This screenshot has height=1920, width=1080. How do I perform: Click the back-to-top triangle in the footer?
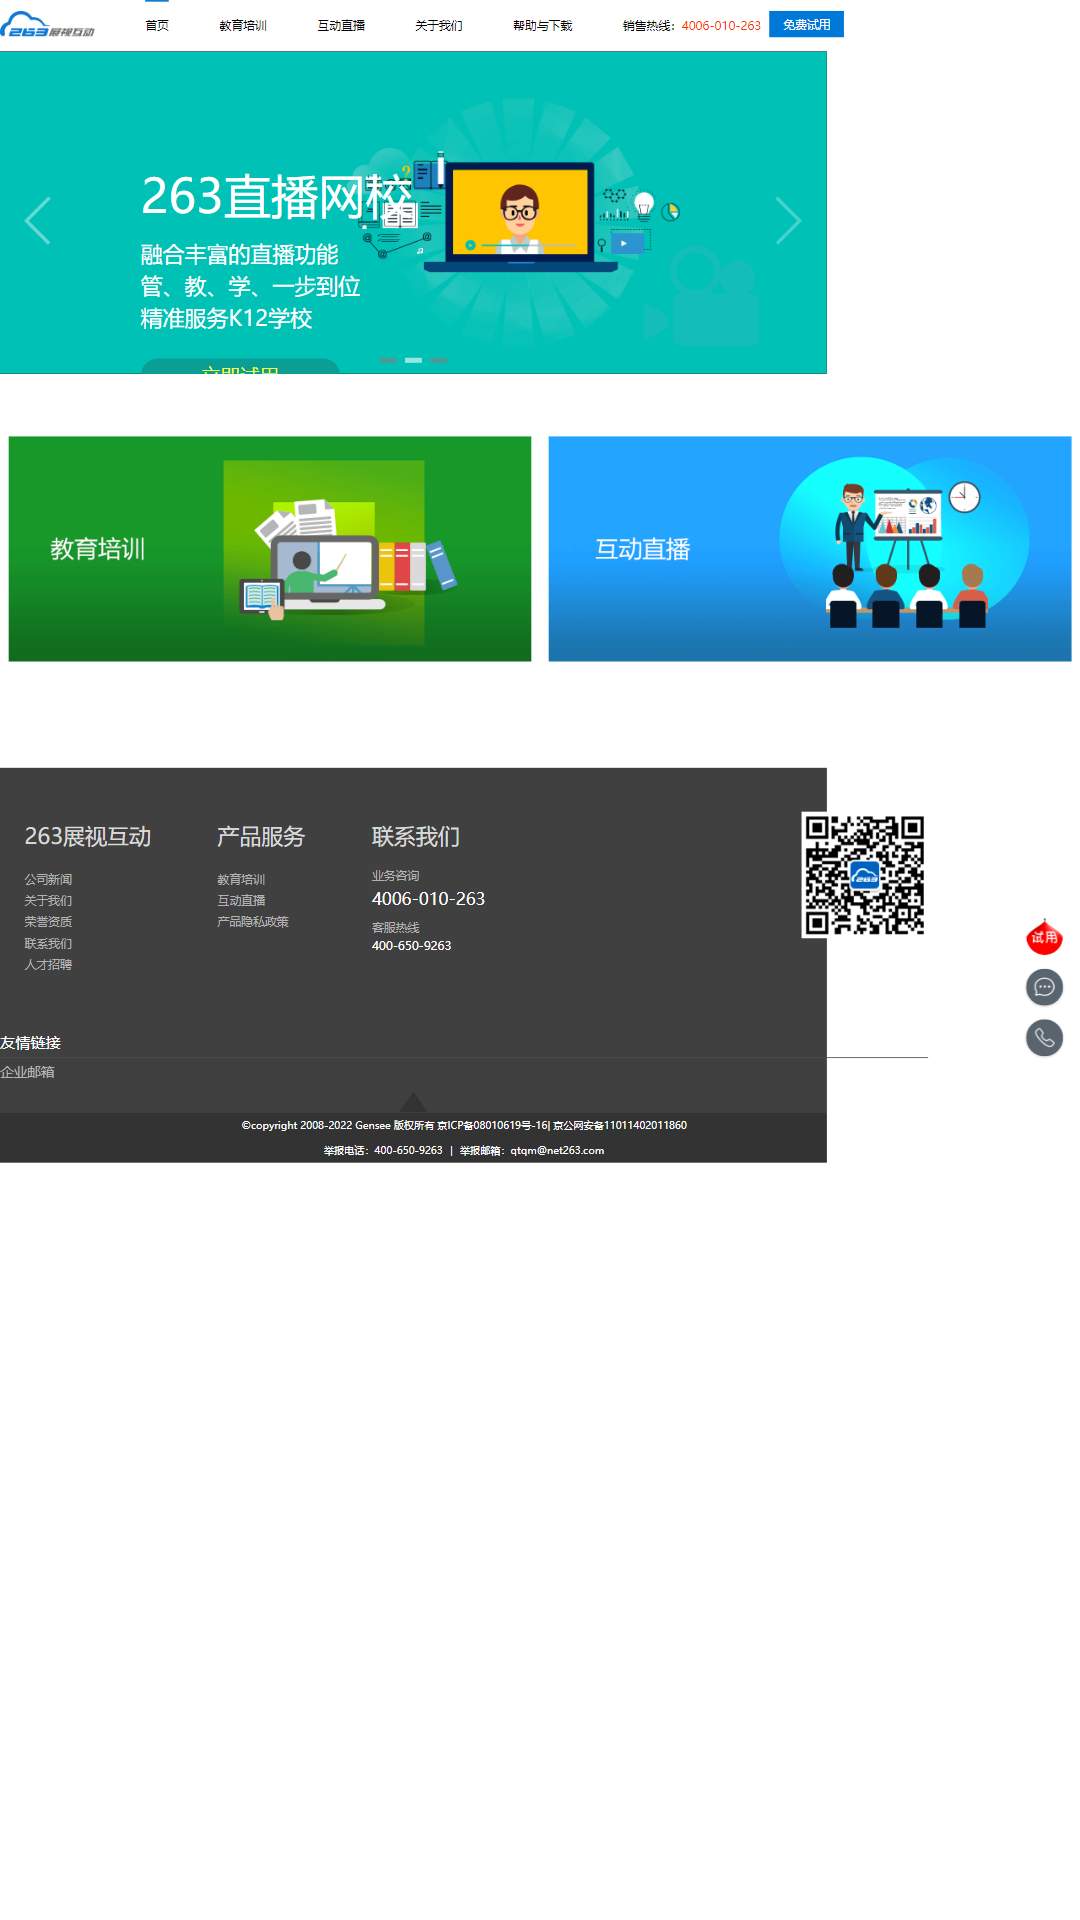413,1102
